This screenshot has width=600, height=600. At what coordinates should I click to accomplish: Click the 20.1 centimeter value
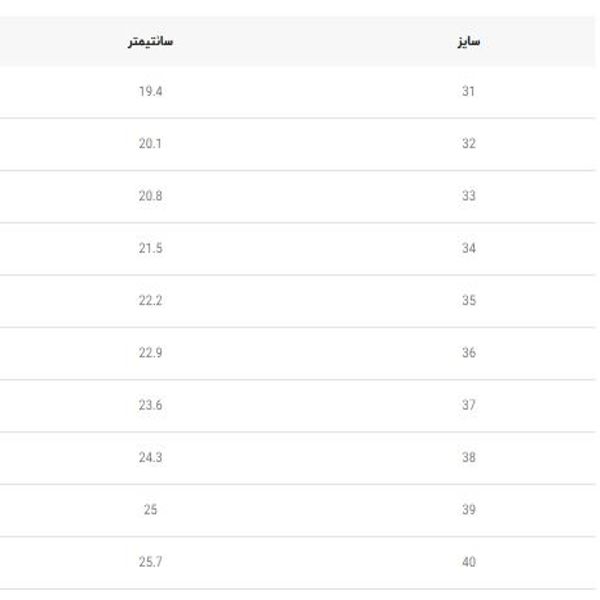coord(150,144)
